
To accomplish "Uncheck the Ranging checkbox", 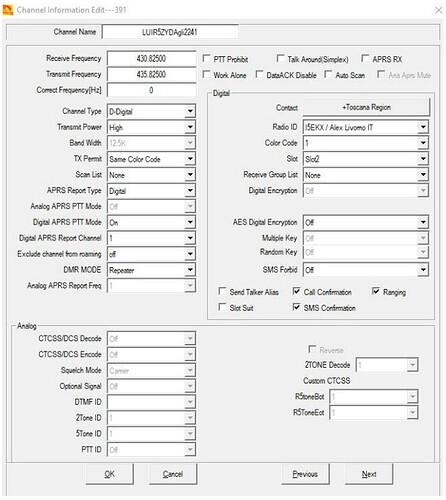I will pyautogui.click(x=376, y=291).
